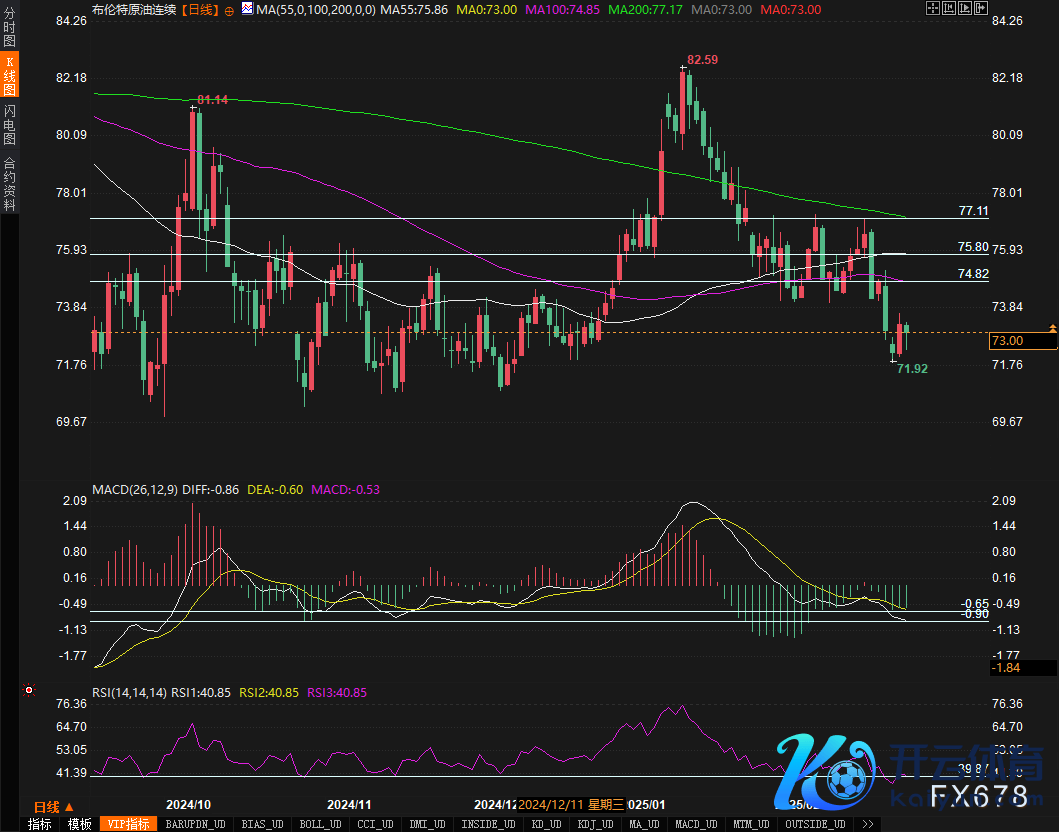Click the 71.92 low price marker
The image size is (1059, 832).
911,369
